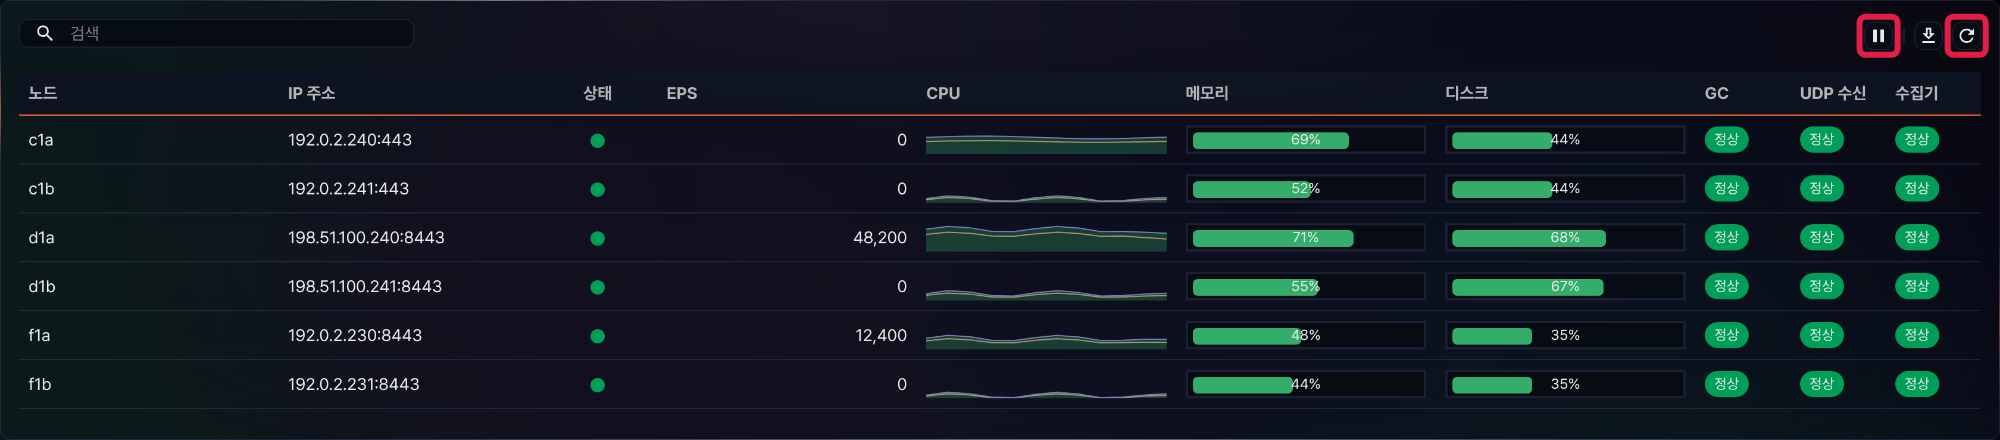Sort by UDP 수신 column header
The image size is (2000, 440).
click(1833, 93)
